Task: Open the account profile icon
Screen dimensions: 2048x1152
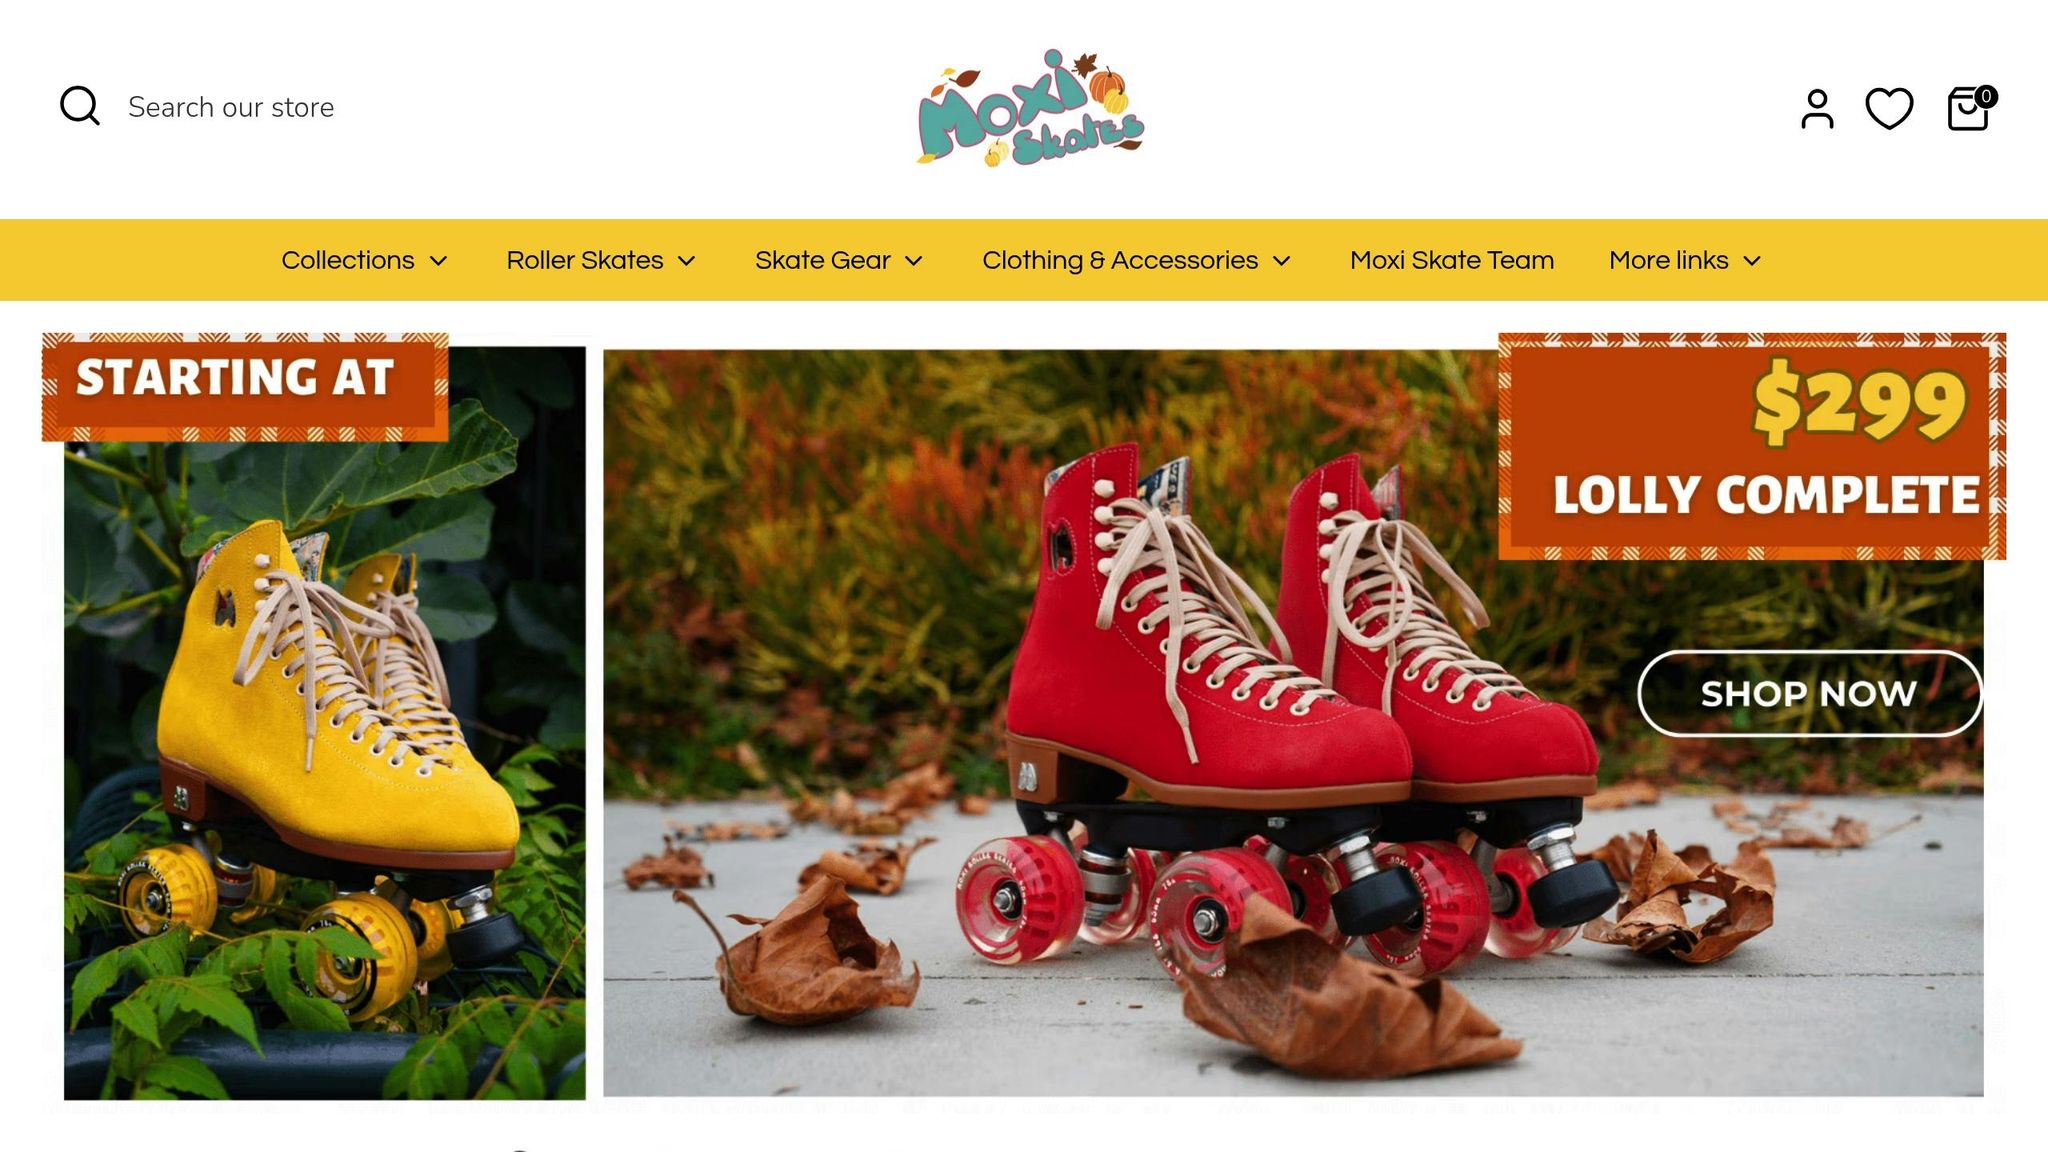Action: pos(1817,108)
